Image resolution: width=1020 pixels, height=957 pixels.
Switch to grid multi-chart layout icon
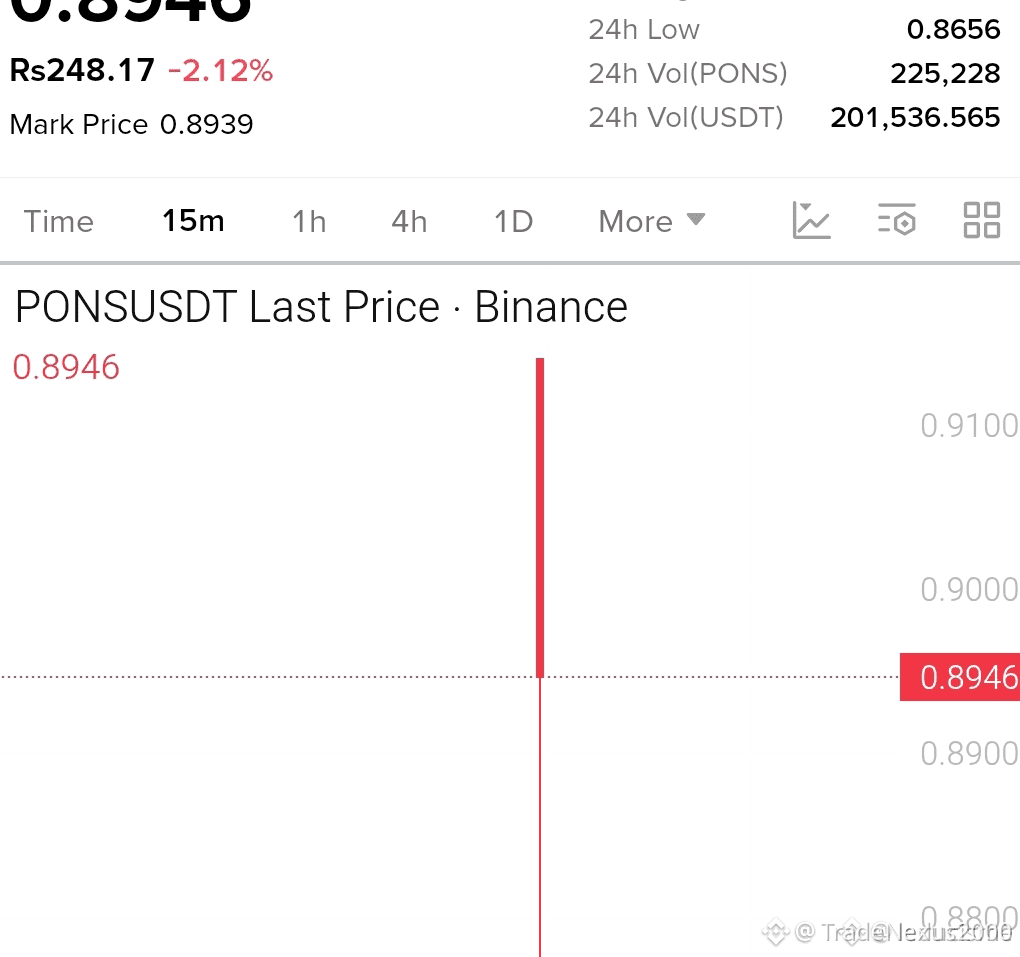pos(981,221)
